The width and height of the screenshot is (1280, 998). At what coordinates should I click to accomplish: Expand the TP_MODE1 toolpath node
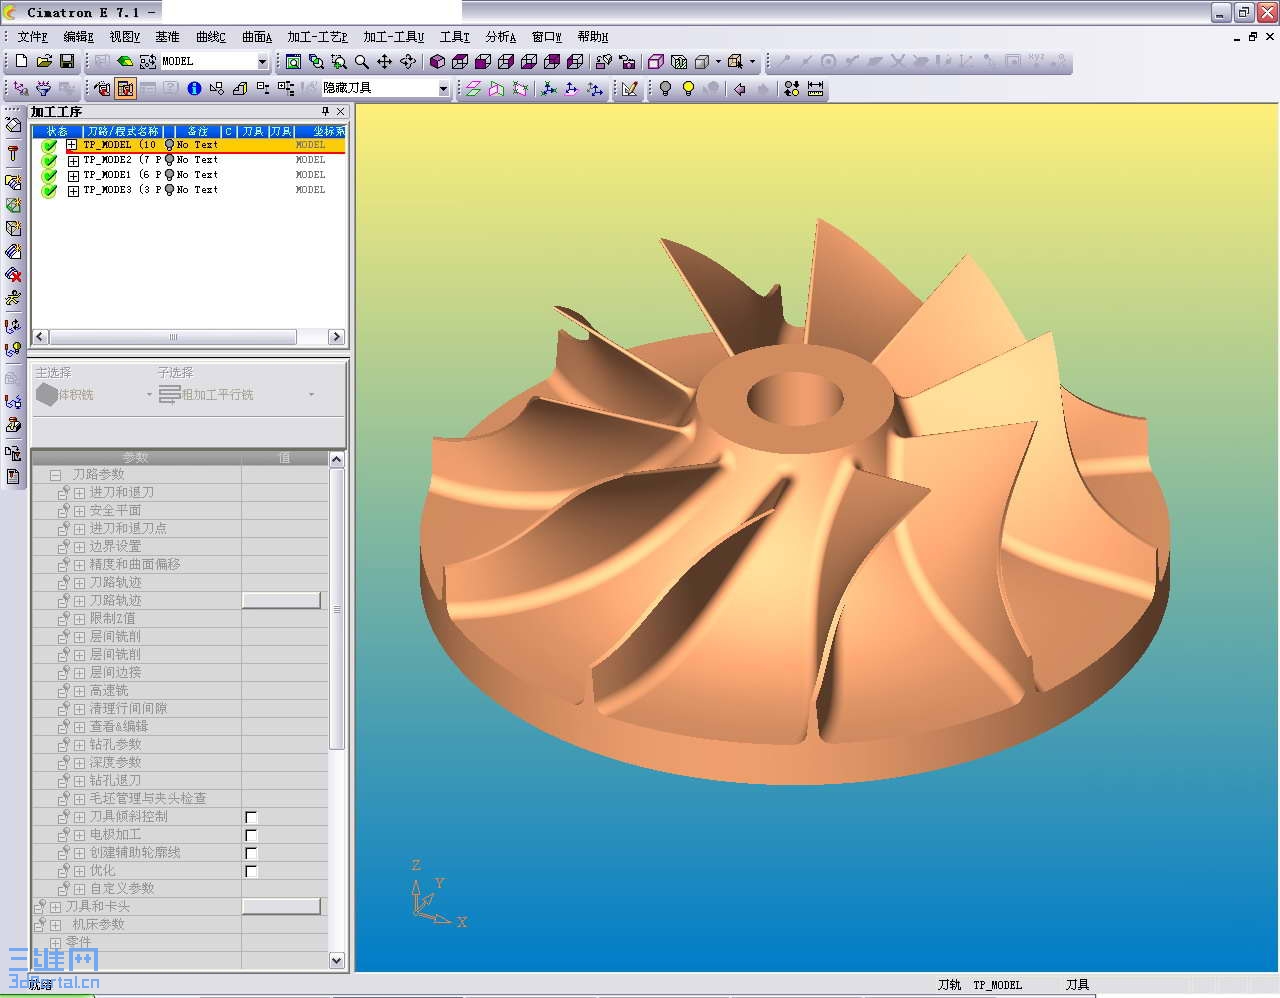[73, 175]
